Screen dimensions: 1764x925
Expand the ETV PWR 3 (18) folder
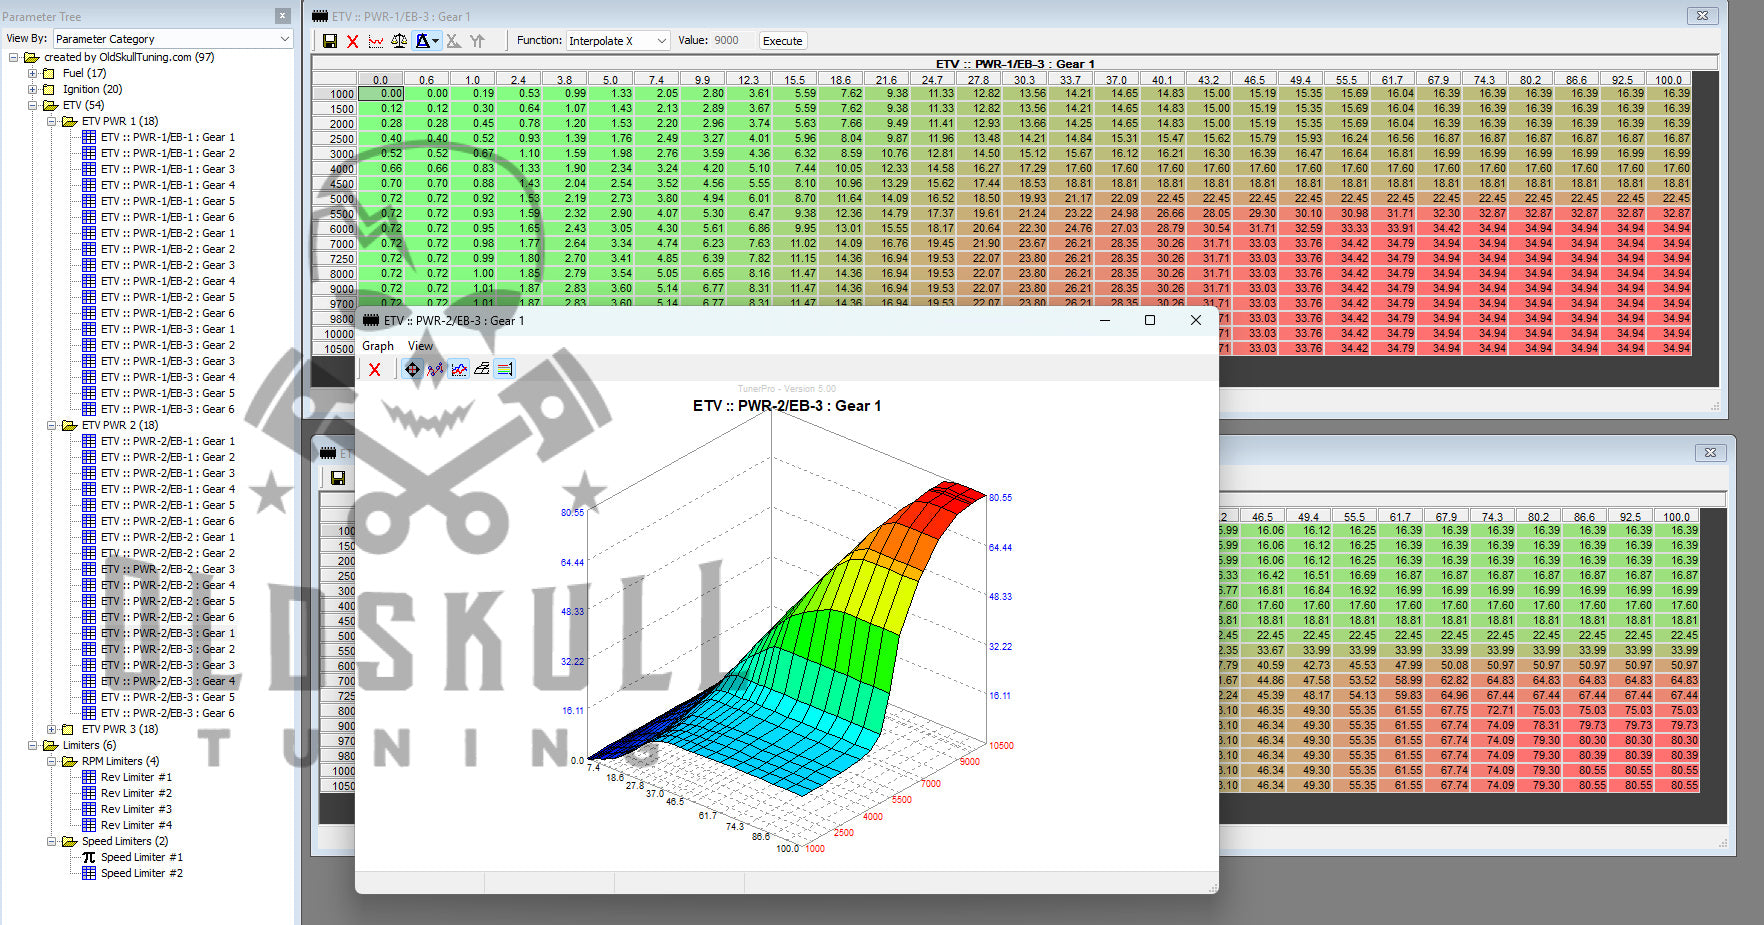[52, 729]
